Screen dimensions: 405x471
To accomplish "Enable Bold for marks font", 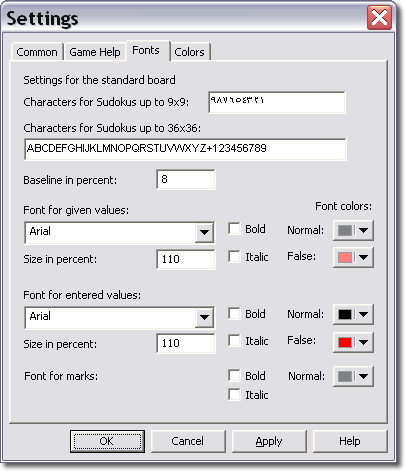I will (x=234, y=375).
